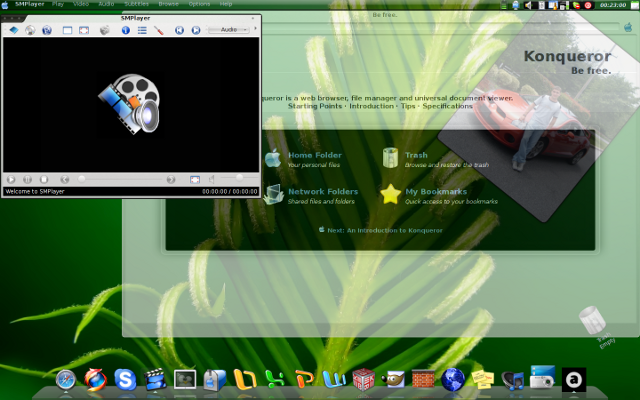Click the Open URL globe icon in SMPlayer
The height and width of the screenshot is (400, 640).
click(47, 30)
